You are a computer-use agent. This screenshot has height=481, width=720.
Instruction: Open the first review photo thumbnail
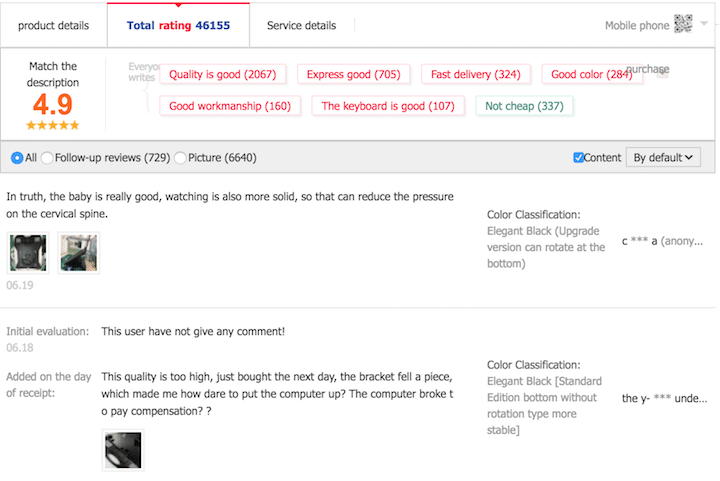tap(27, 253)
